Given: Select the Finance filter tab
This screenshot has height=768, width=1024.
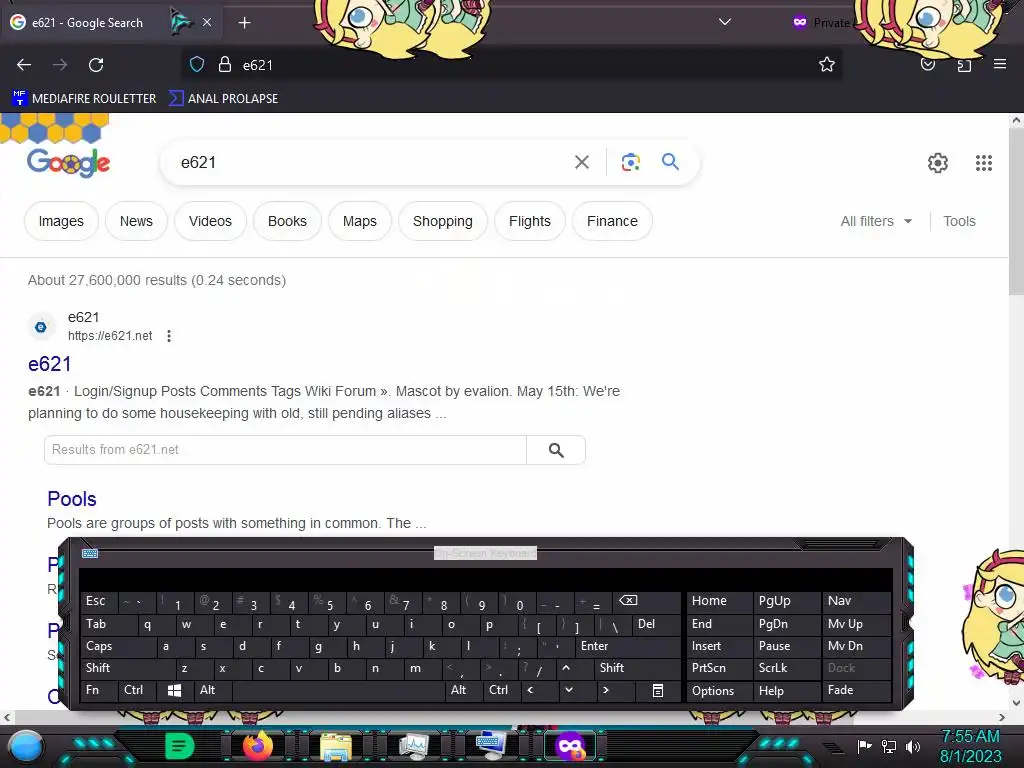Looking at the screenshot, I should coord(612,221).
